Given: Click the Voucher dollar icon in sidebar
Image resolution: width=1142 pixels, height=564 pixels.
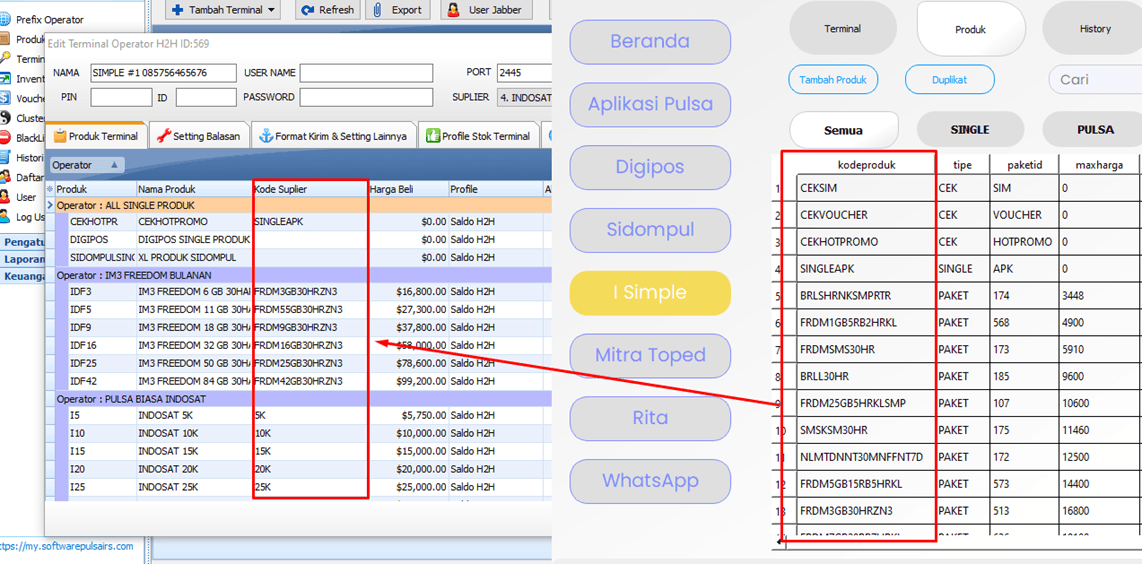Looking at the screenshot, I should point(5,98).
